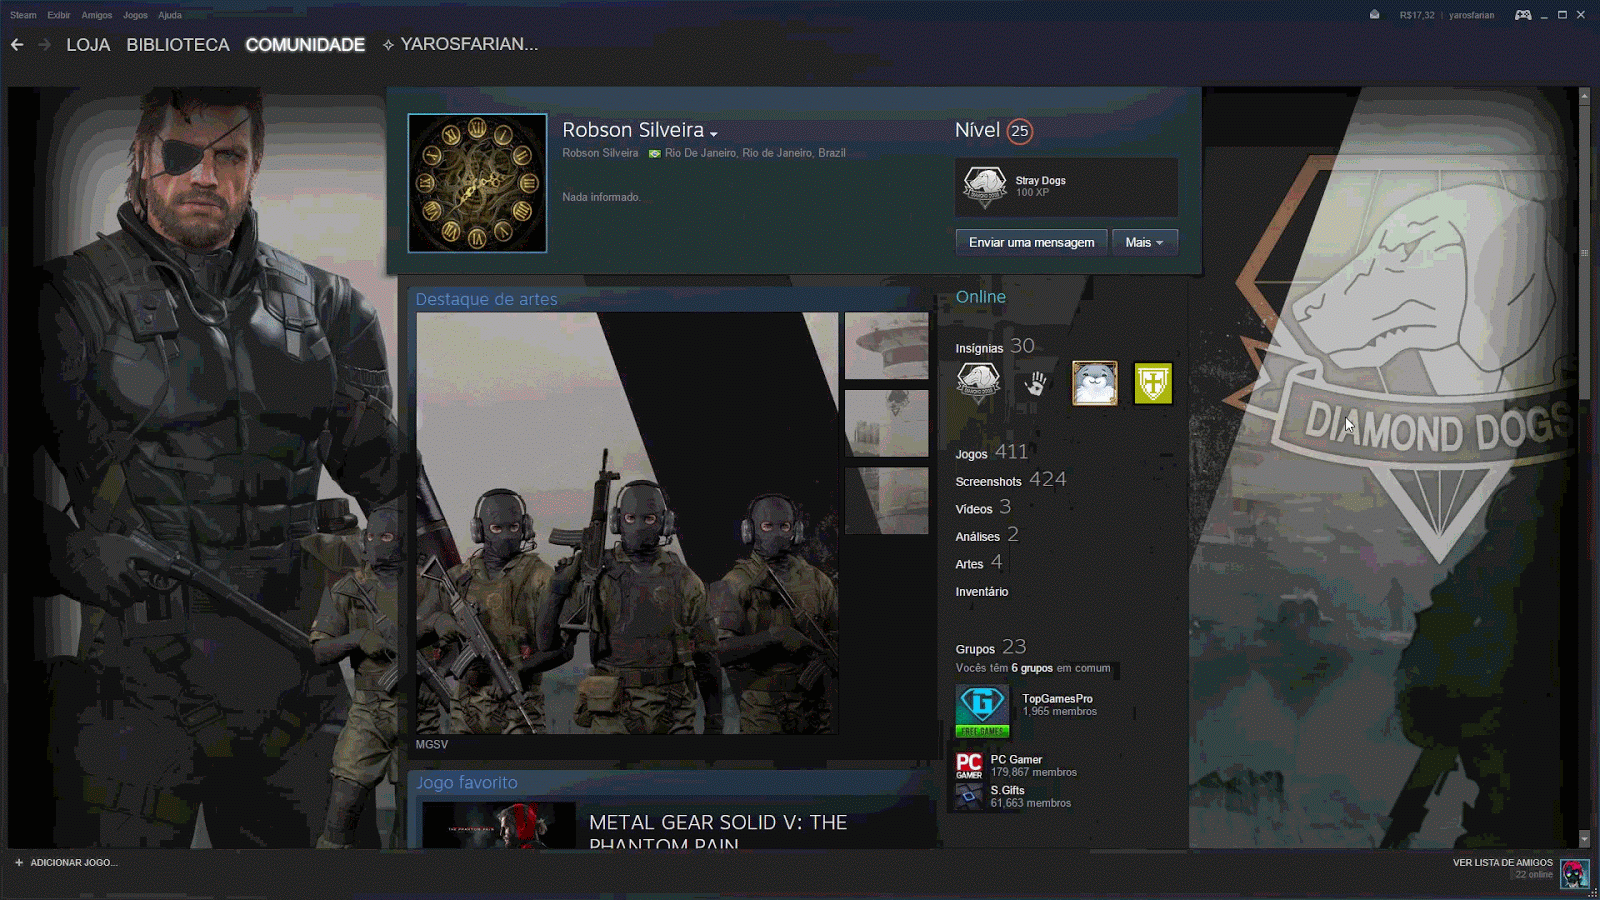The width and height of the screenshot is (1600, 900).
Task: Open the Jogos menu
Action: [135, 15]
